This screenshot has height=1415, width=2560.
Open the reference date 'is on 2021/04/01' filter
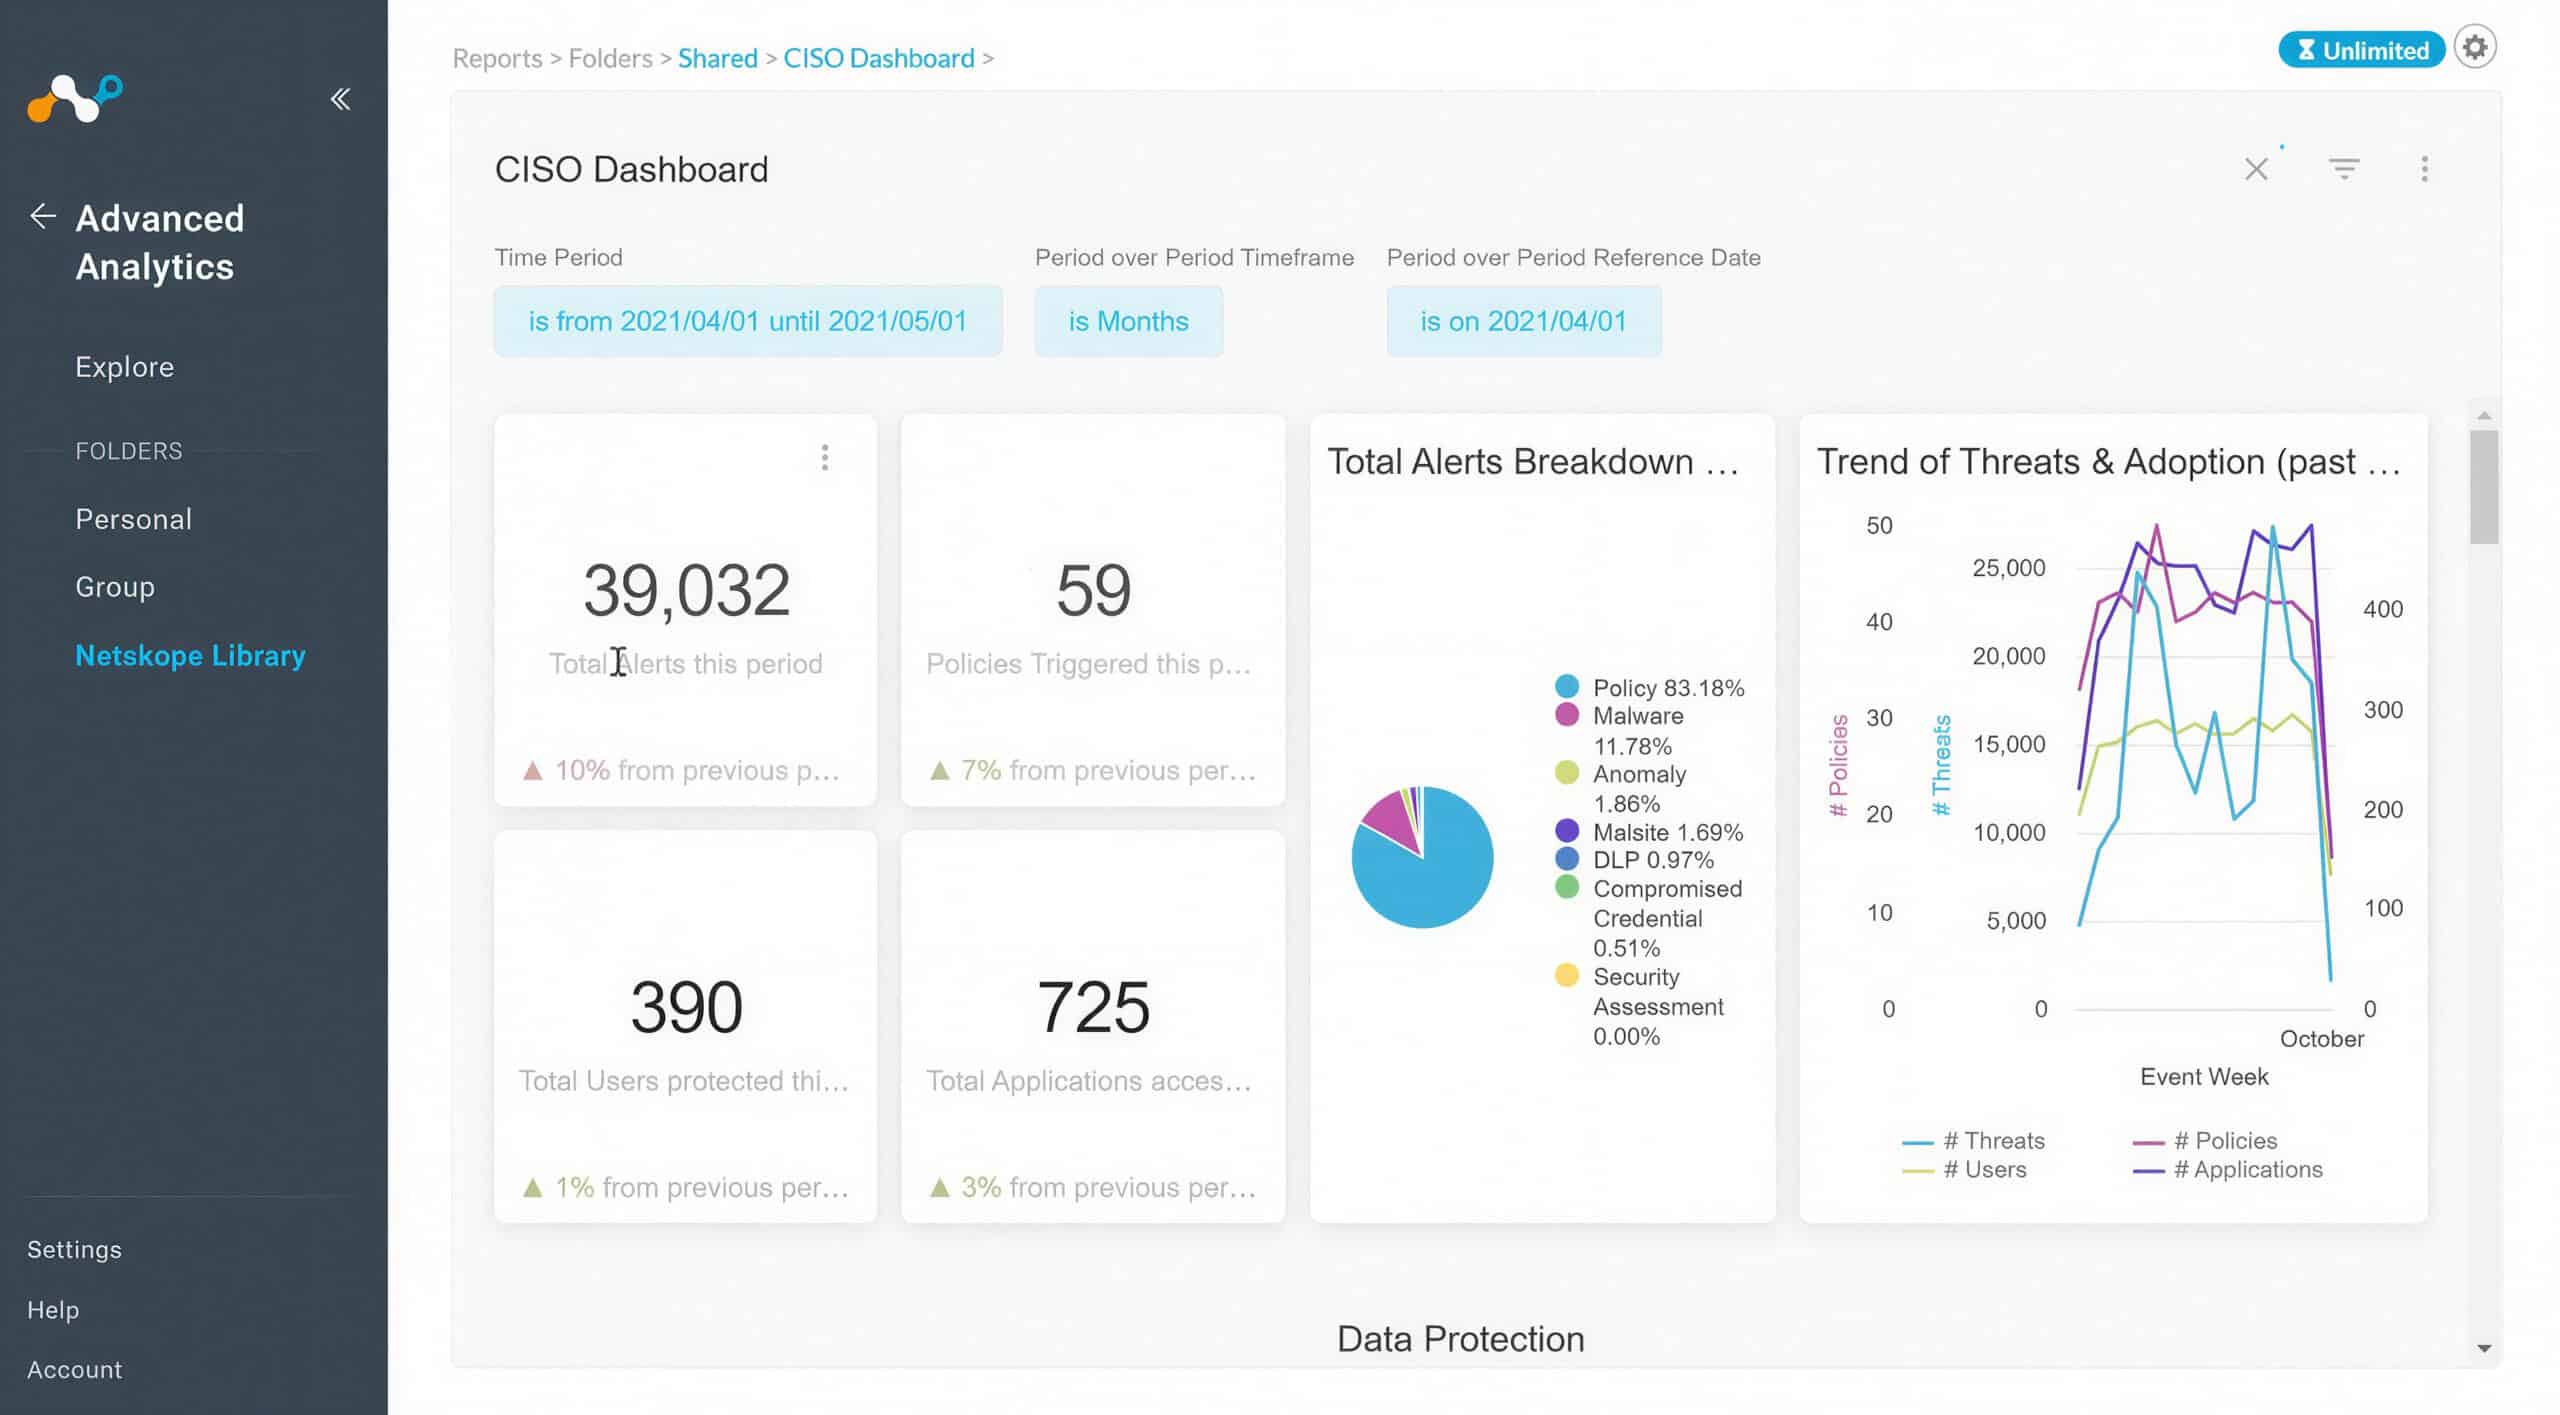click(1524, 321)
